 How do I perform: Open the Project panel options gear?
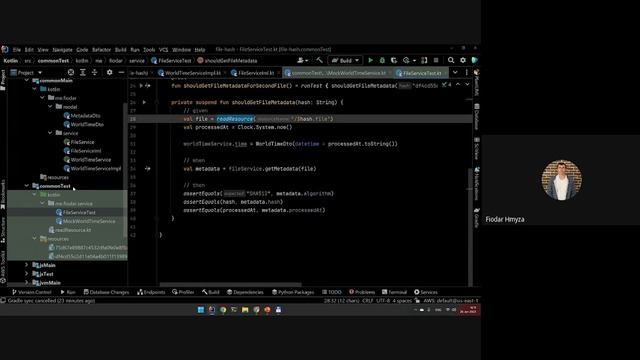click(x=109, y=72)
